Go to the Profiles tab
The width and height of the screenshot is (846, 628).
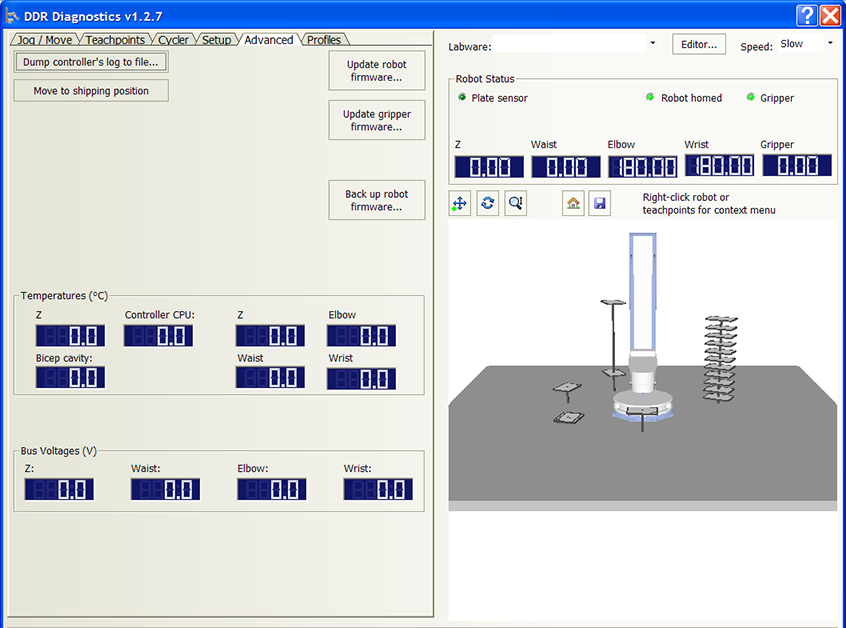click(x=323, y=40)
